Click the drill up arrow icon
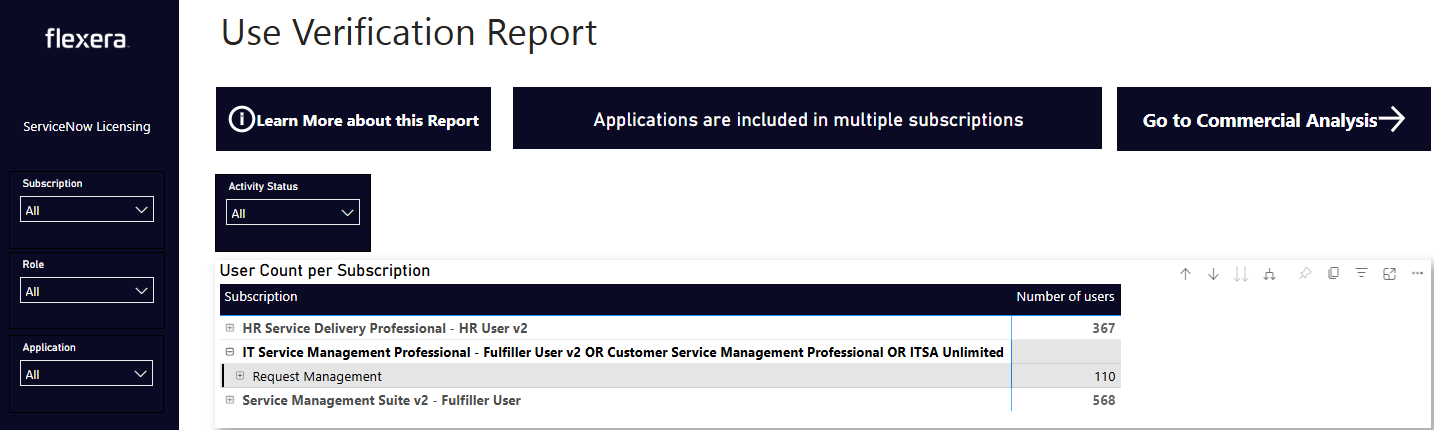The image size is (1434, 430). [x=1185, y=274]
